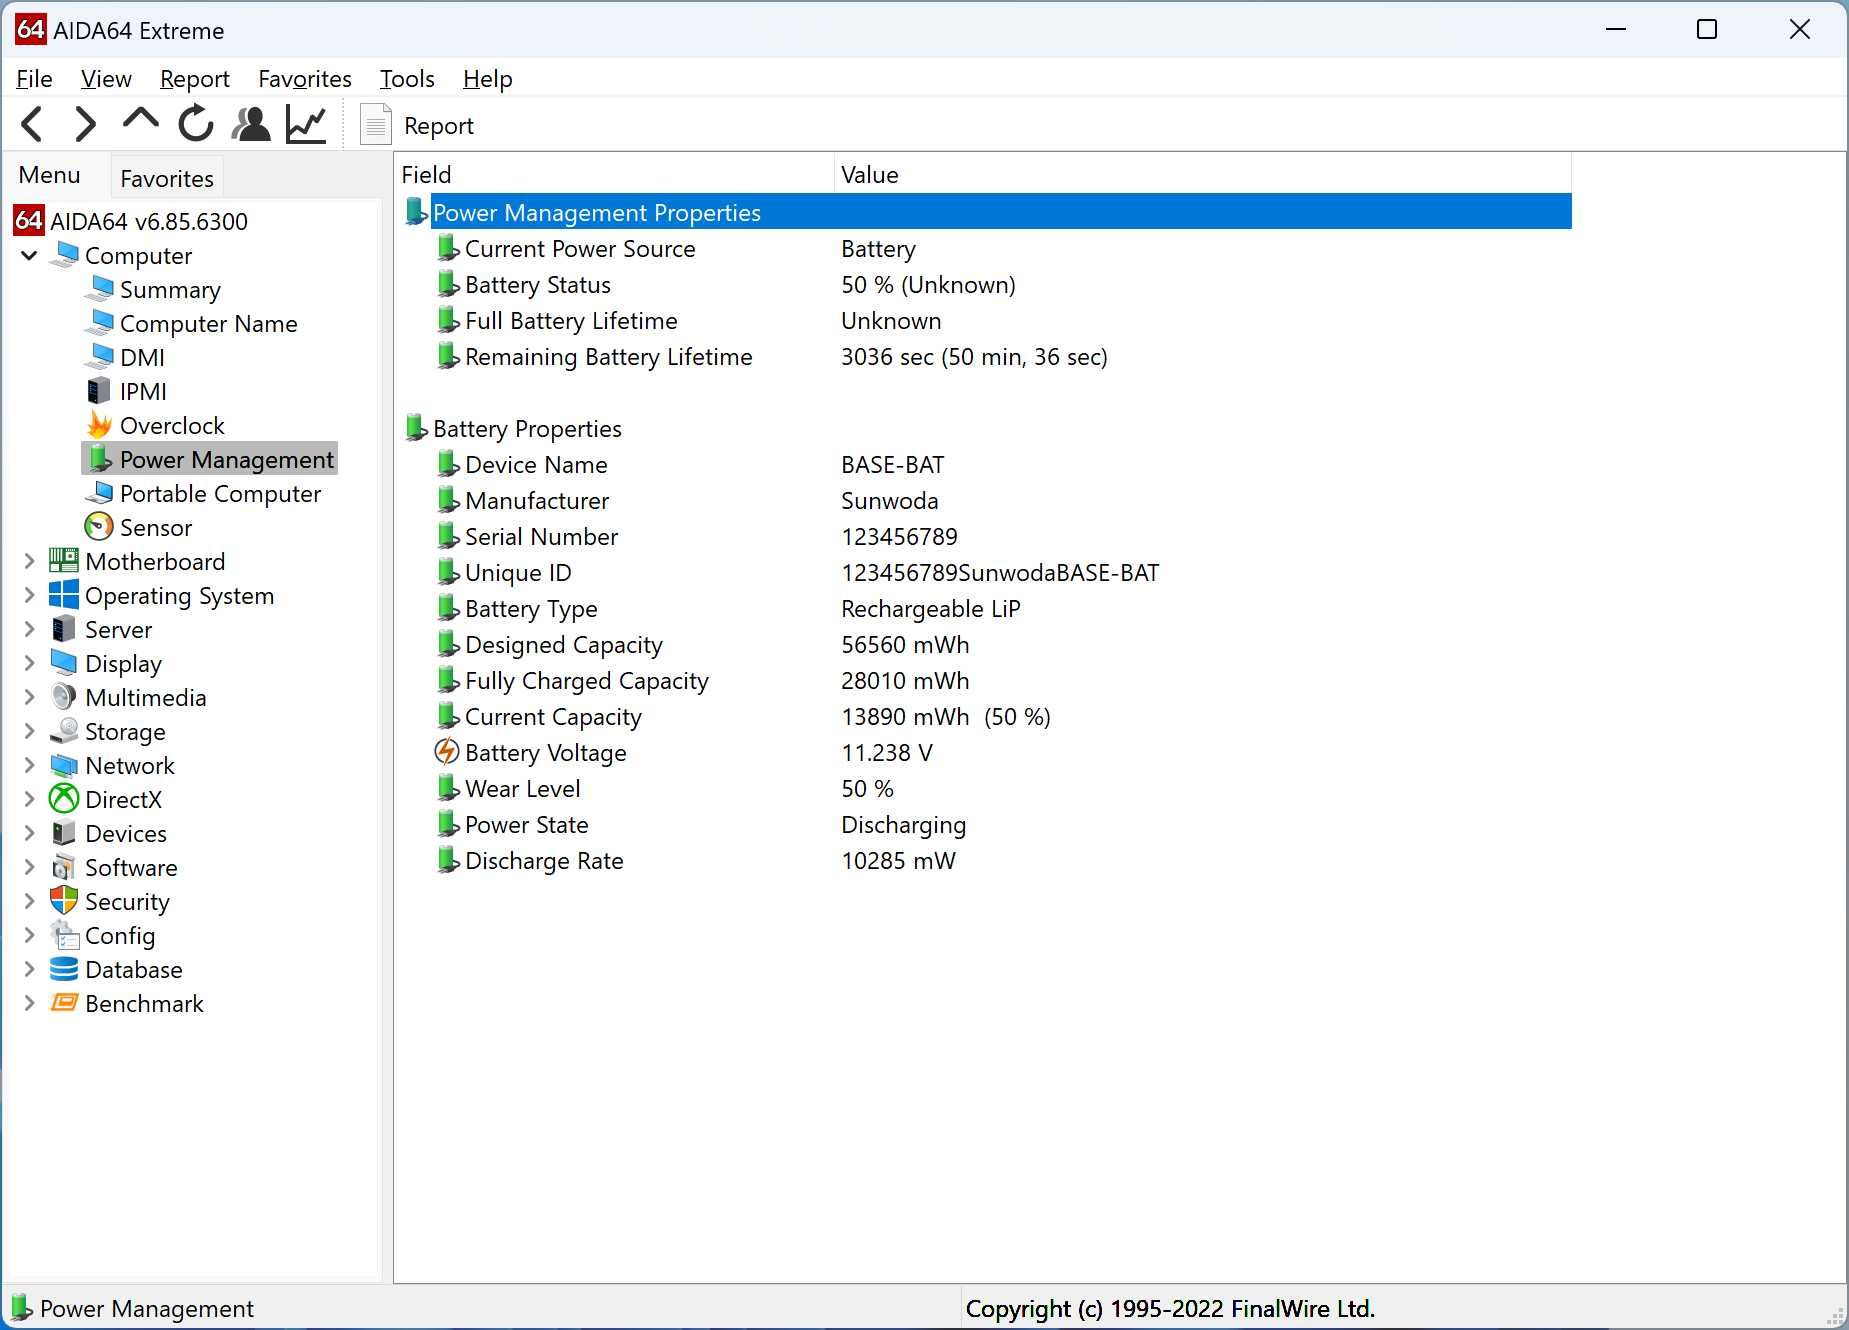Expand the Server tree node
Viewport: 1849px width, 1330px height.
point(29,629)
